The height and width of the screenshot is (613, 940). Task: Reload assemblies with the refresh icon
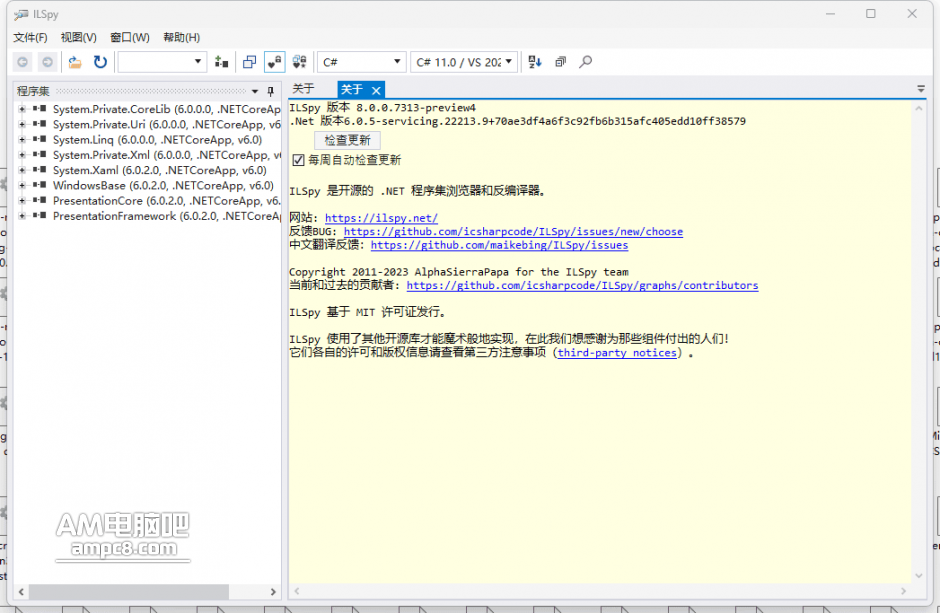point(100,62)
